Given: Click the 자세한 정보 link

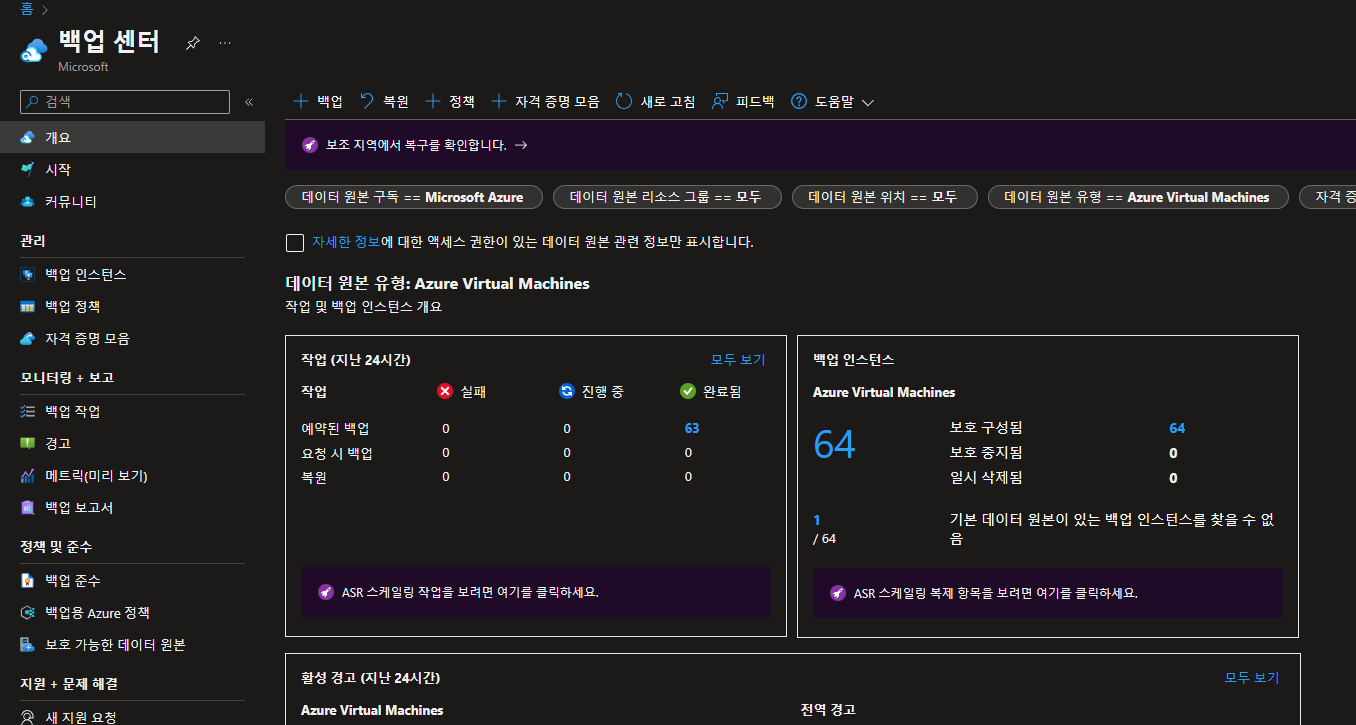Looking at the screenshot, I should tap(346, 242).
